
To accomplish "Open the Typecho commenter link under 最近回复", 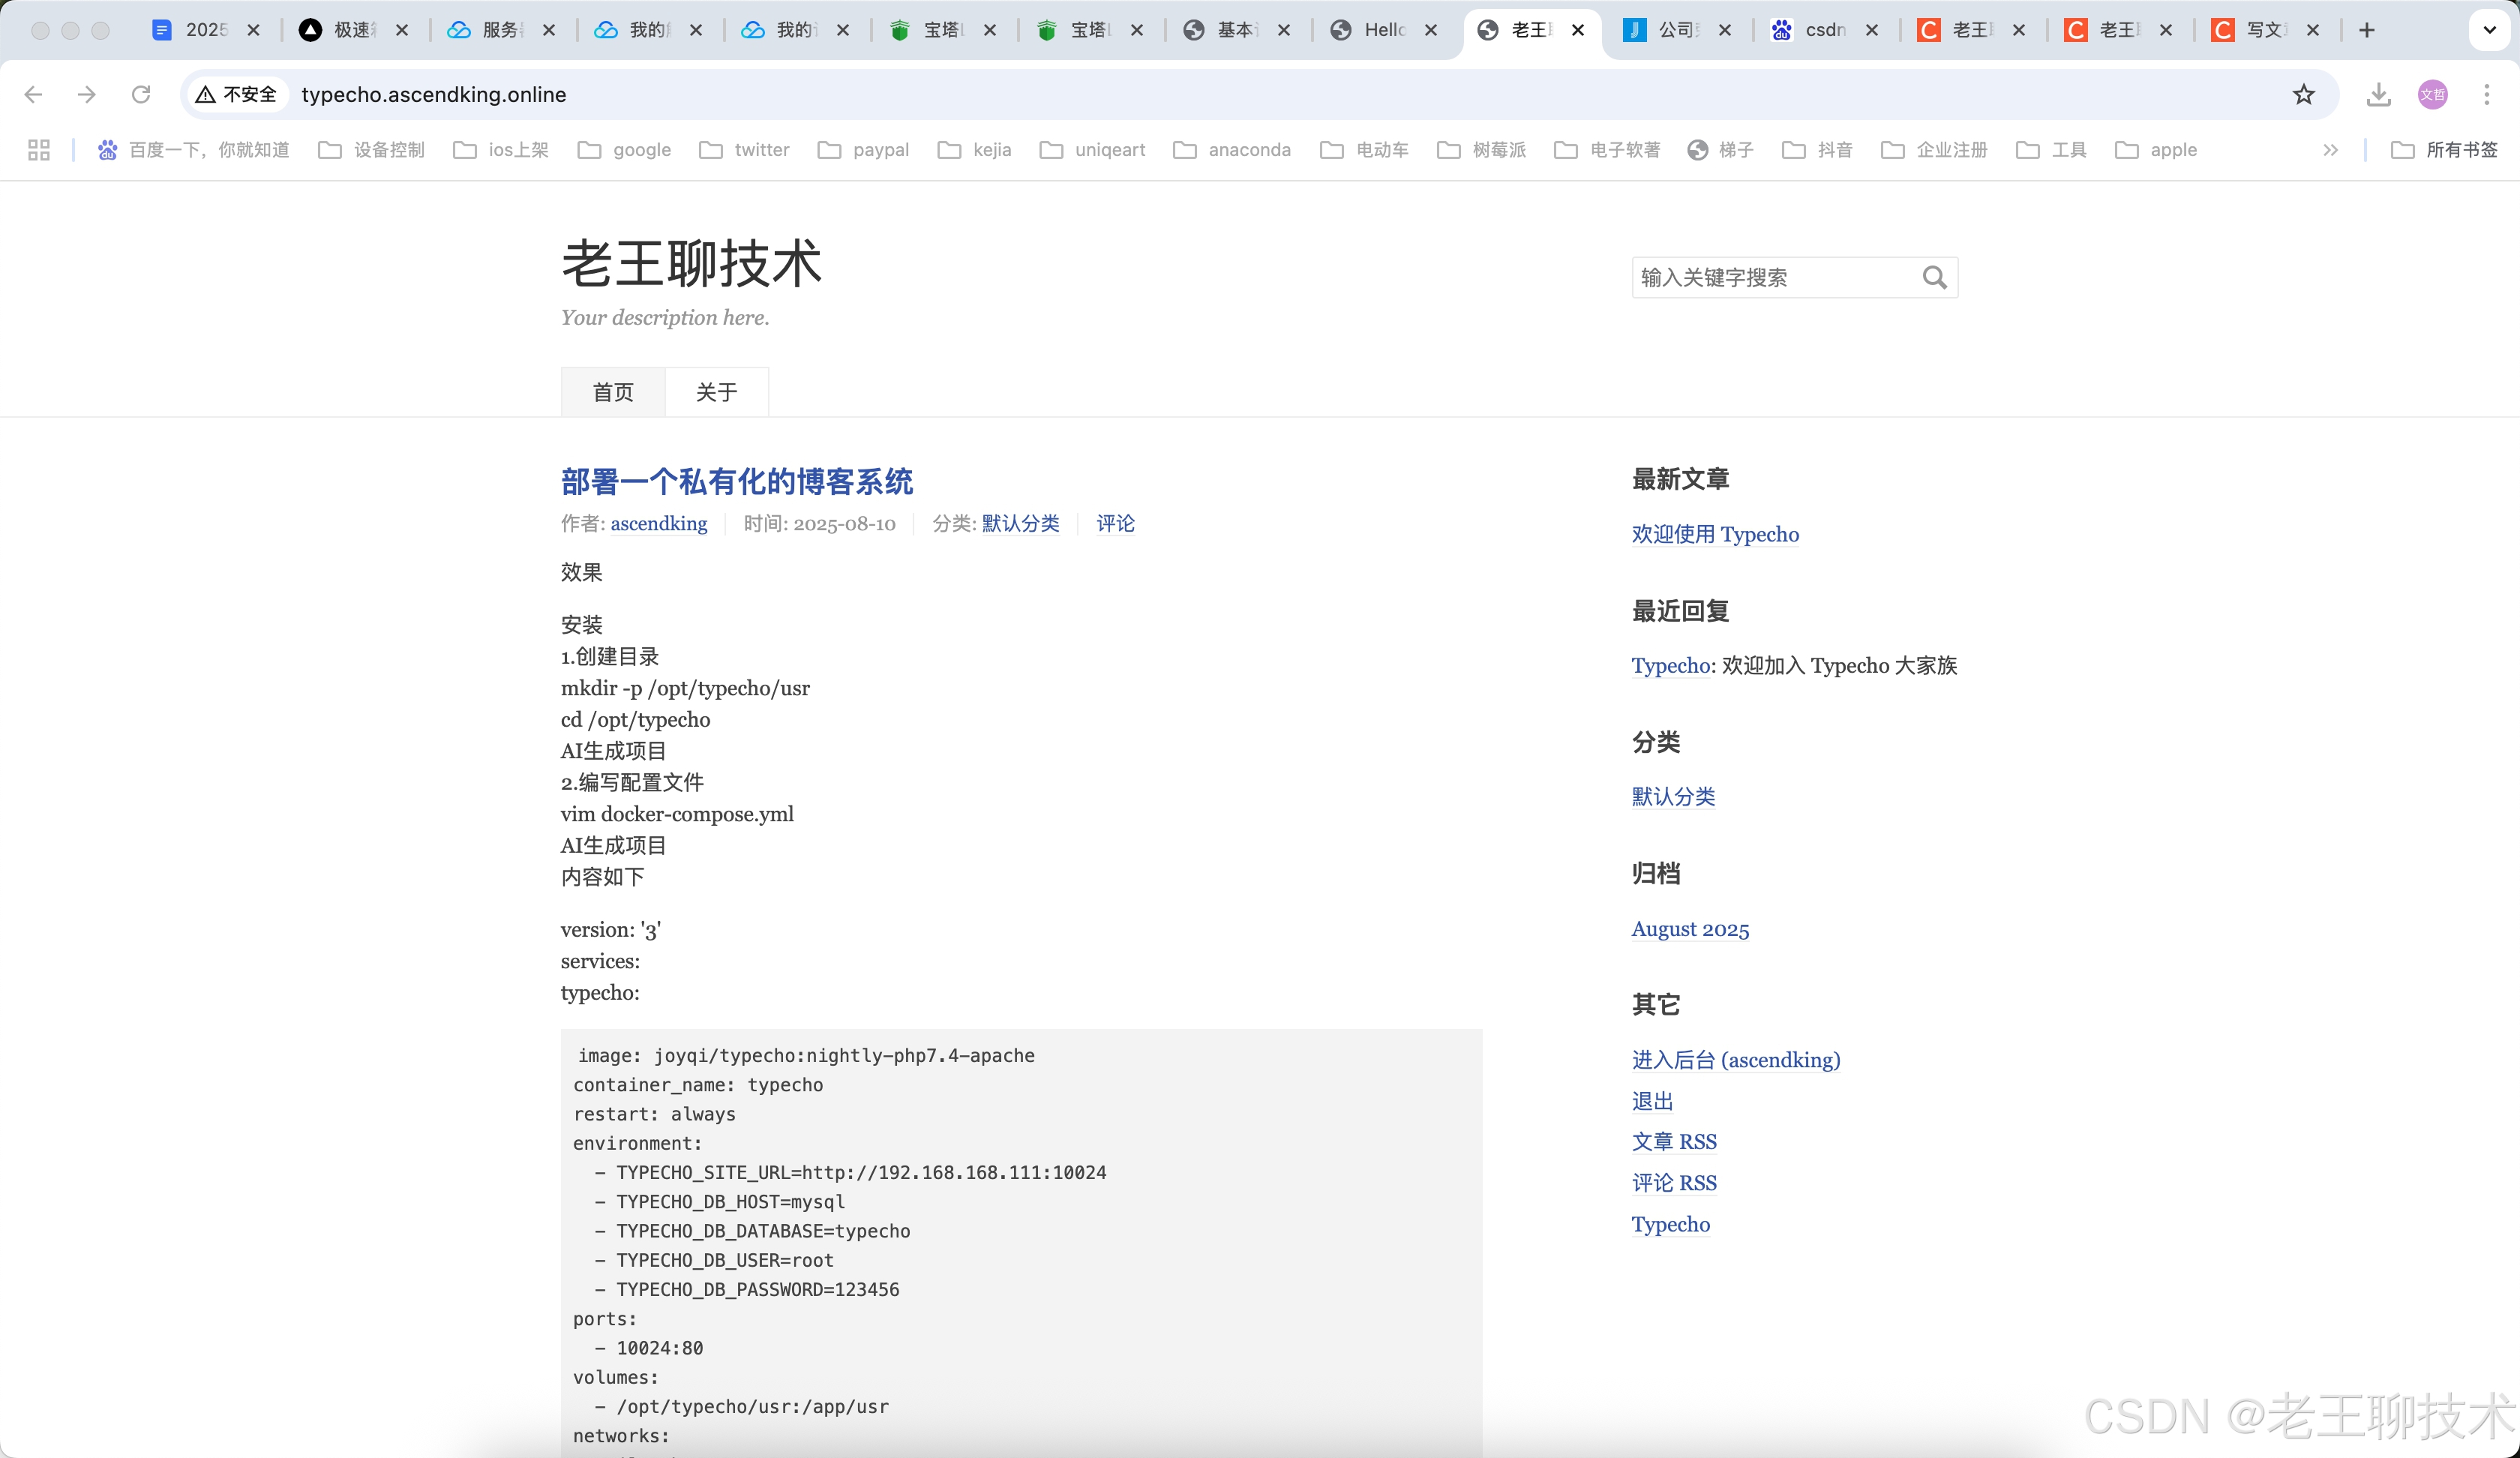I will tap(1671, 665).
